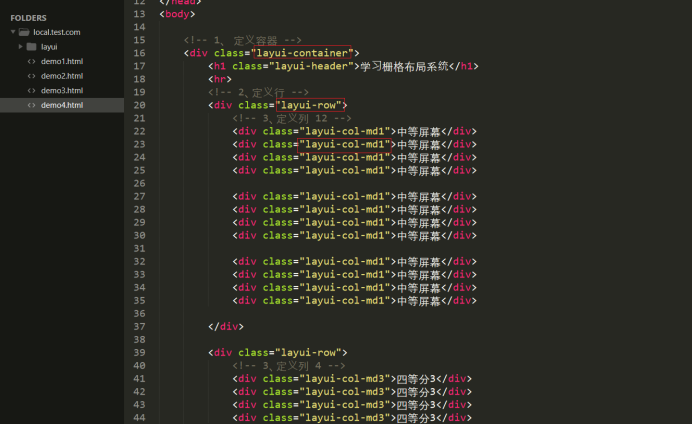This screenshot has width=692, height=425.
Task: Click line number 20 in gutter
Action: [x=139, y=105]
